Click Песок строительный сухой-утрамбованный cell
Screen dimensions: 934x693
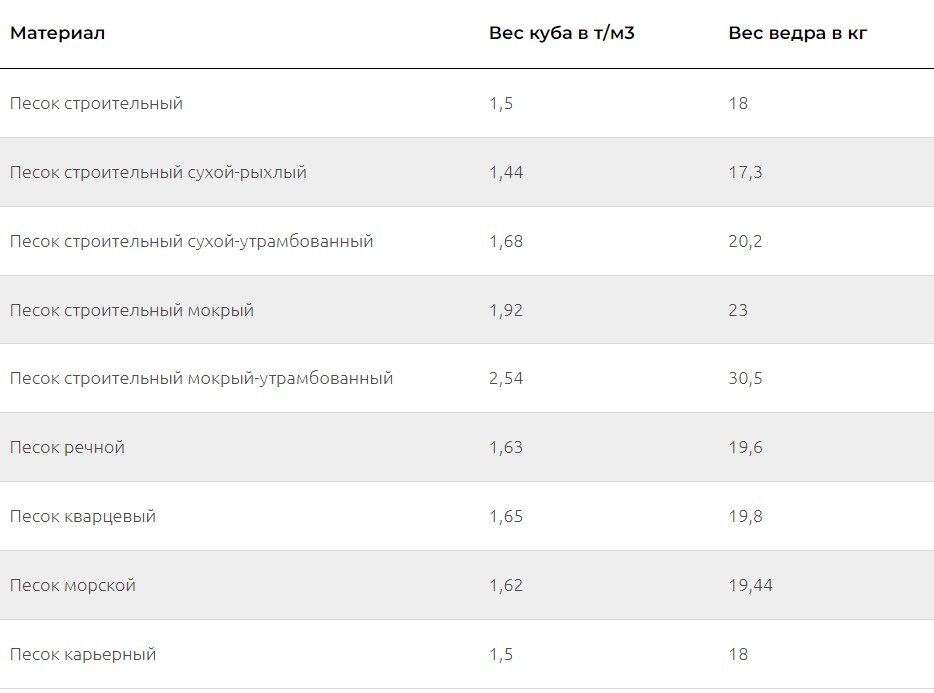192,241
